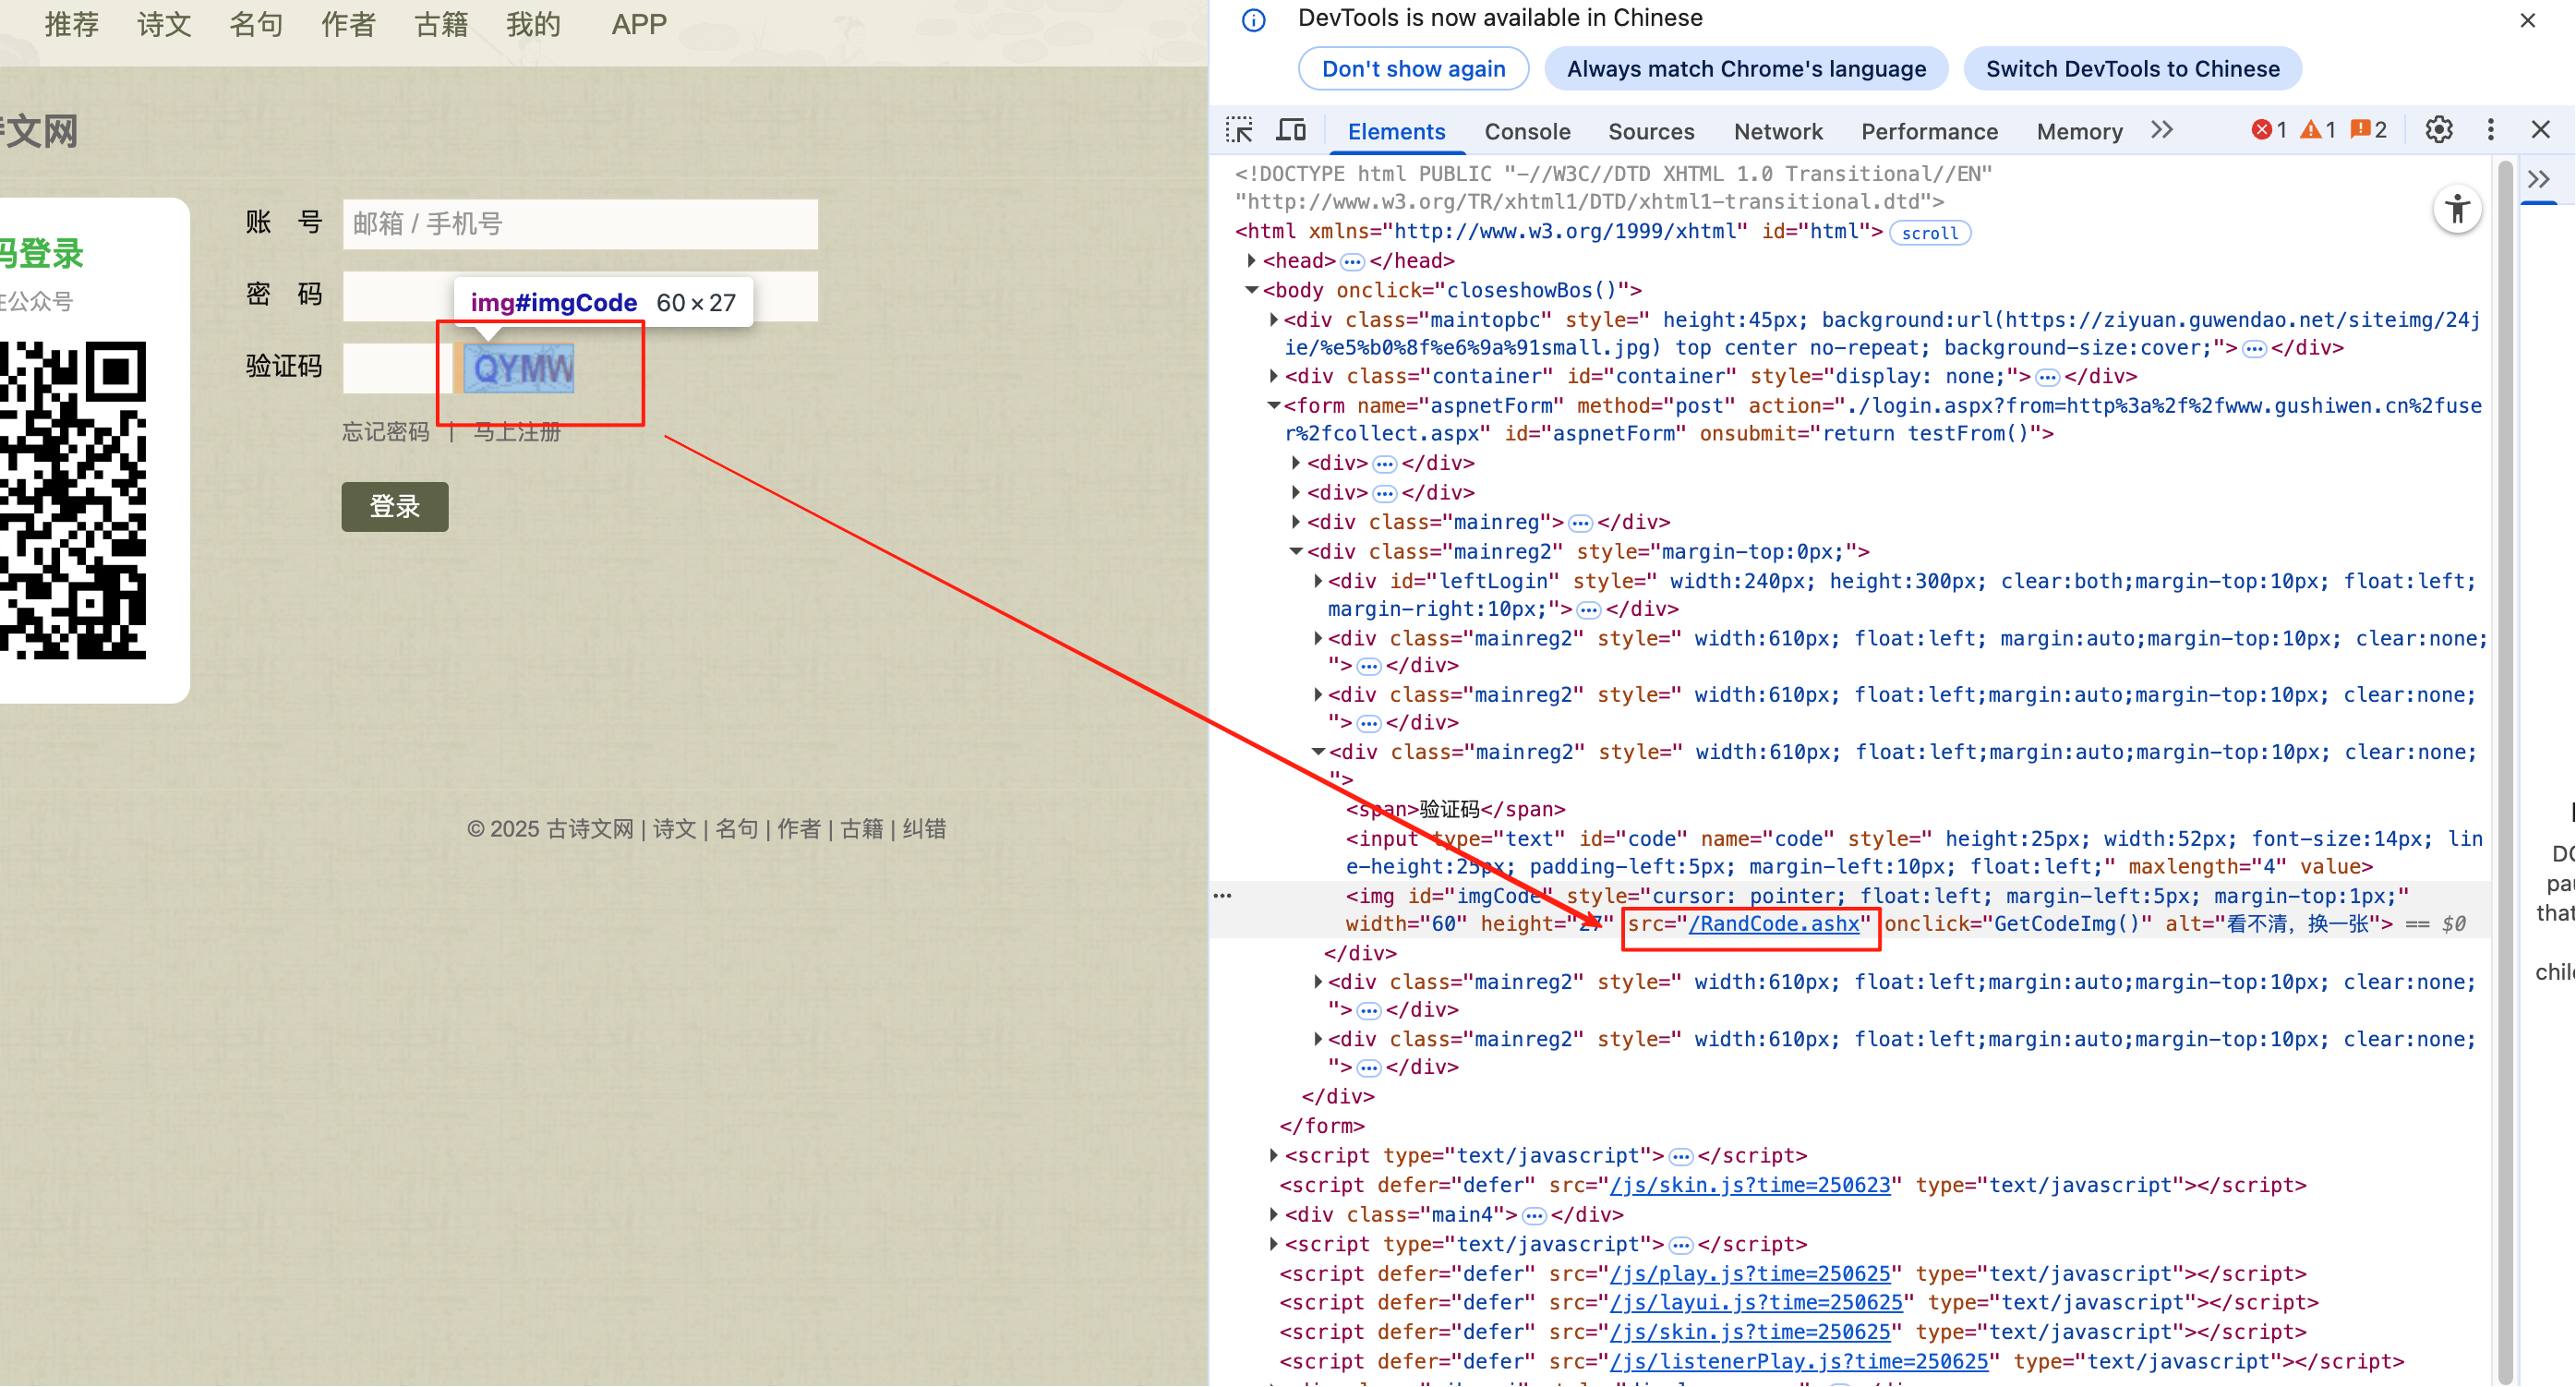Collapse the aspnetForm form node
Screen dimensions: 2576x1387
[x=1273, y=405]
